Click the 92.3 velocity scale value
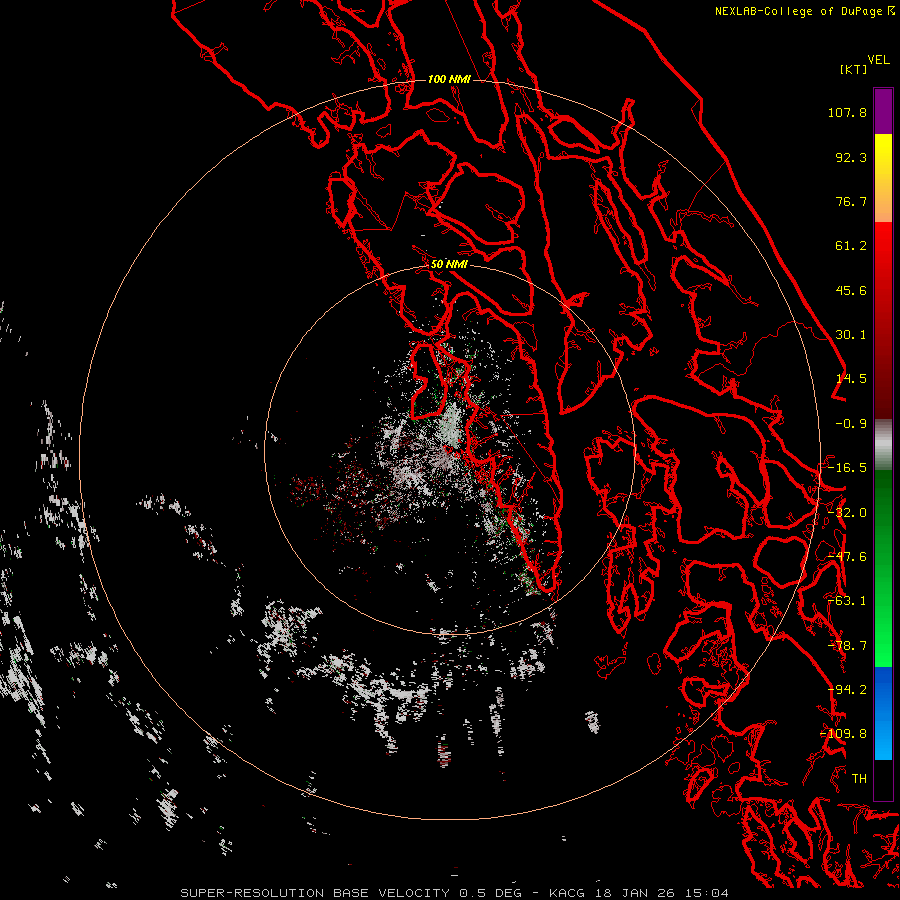900x900 pixels. click(x=851, y=157)
